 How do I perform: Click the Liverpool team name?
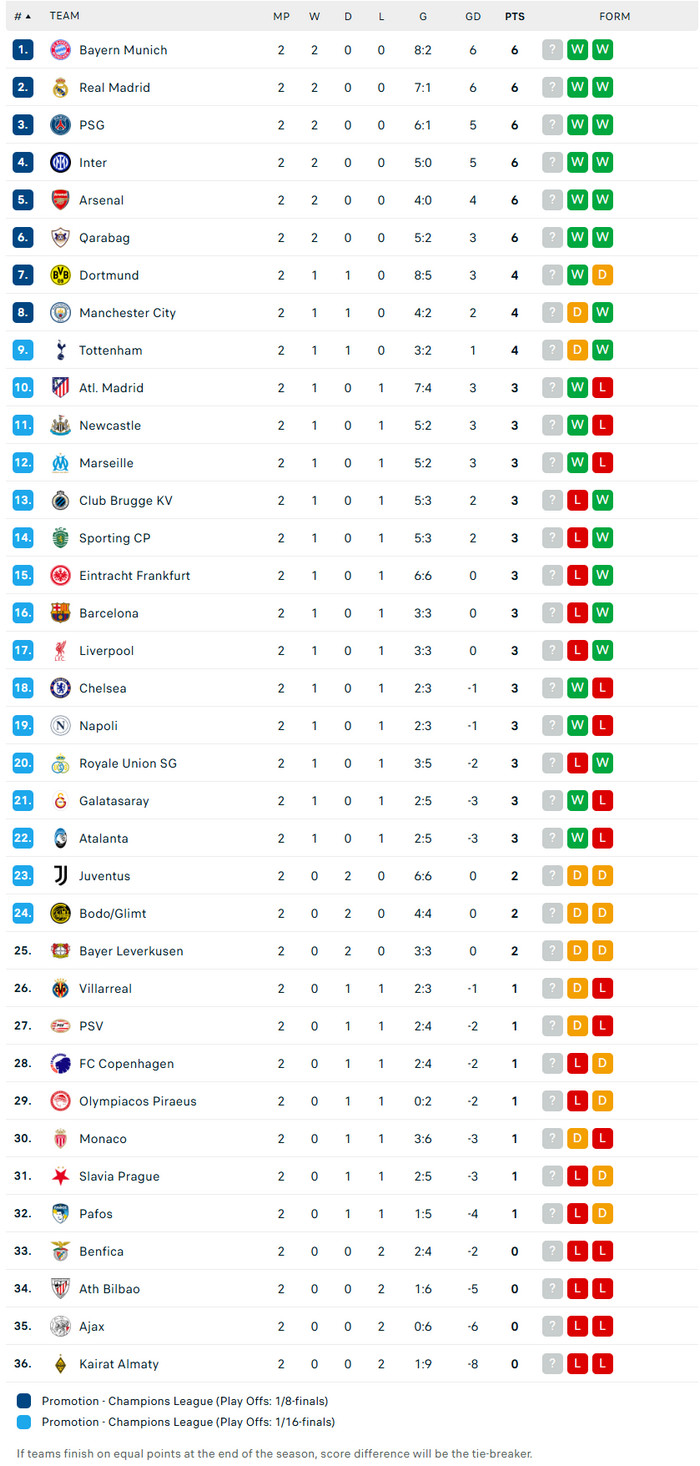point(106,651)
